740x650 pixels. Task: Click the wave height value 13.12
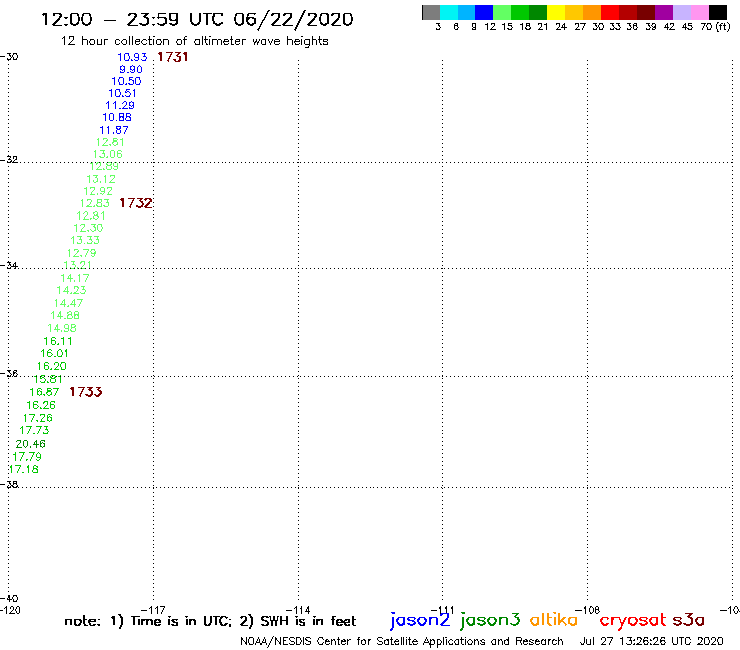[x=101, y=179]
